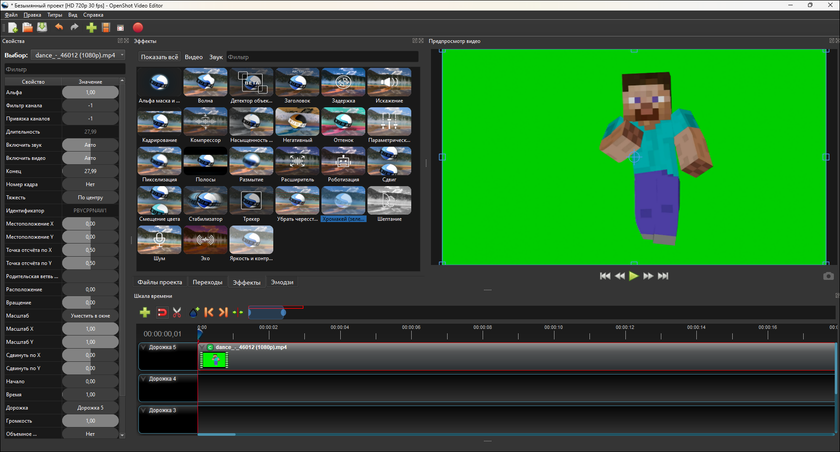Open the Дорожка 3 track menu arrow
The image size is (840, 452).
(x=143, y=411)
